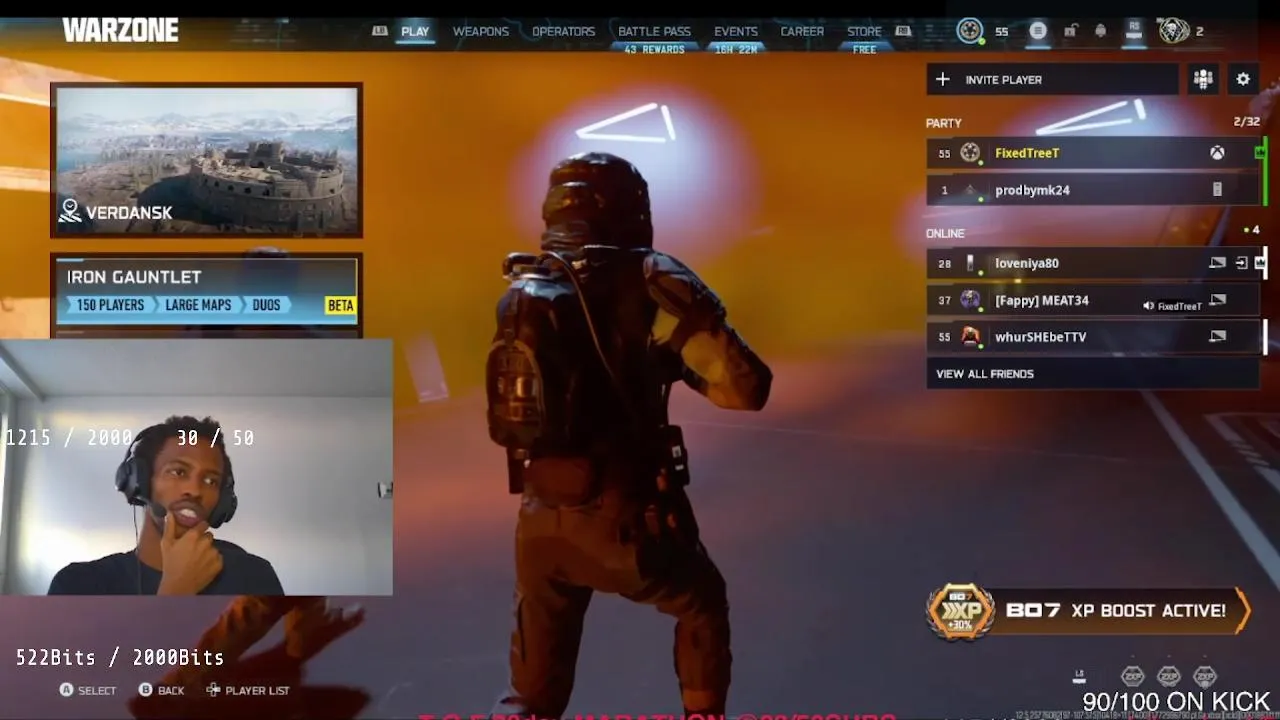This screenshot has width=1280, height=720.
Task: Click the ONLINE section header
Action: pos(945,233)
